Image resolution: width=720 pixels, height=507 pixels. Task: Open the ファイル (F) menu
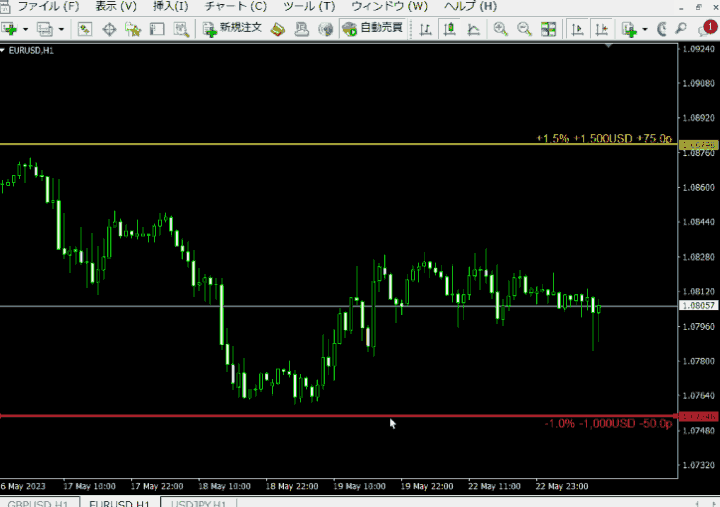coord(48,6)
